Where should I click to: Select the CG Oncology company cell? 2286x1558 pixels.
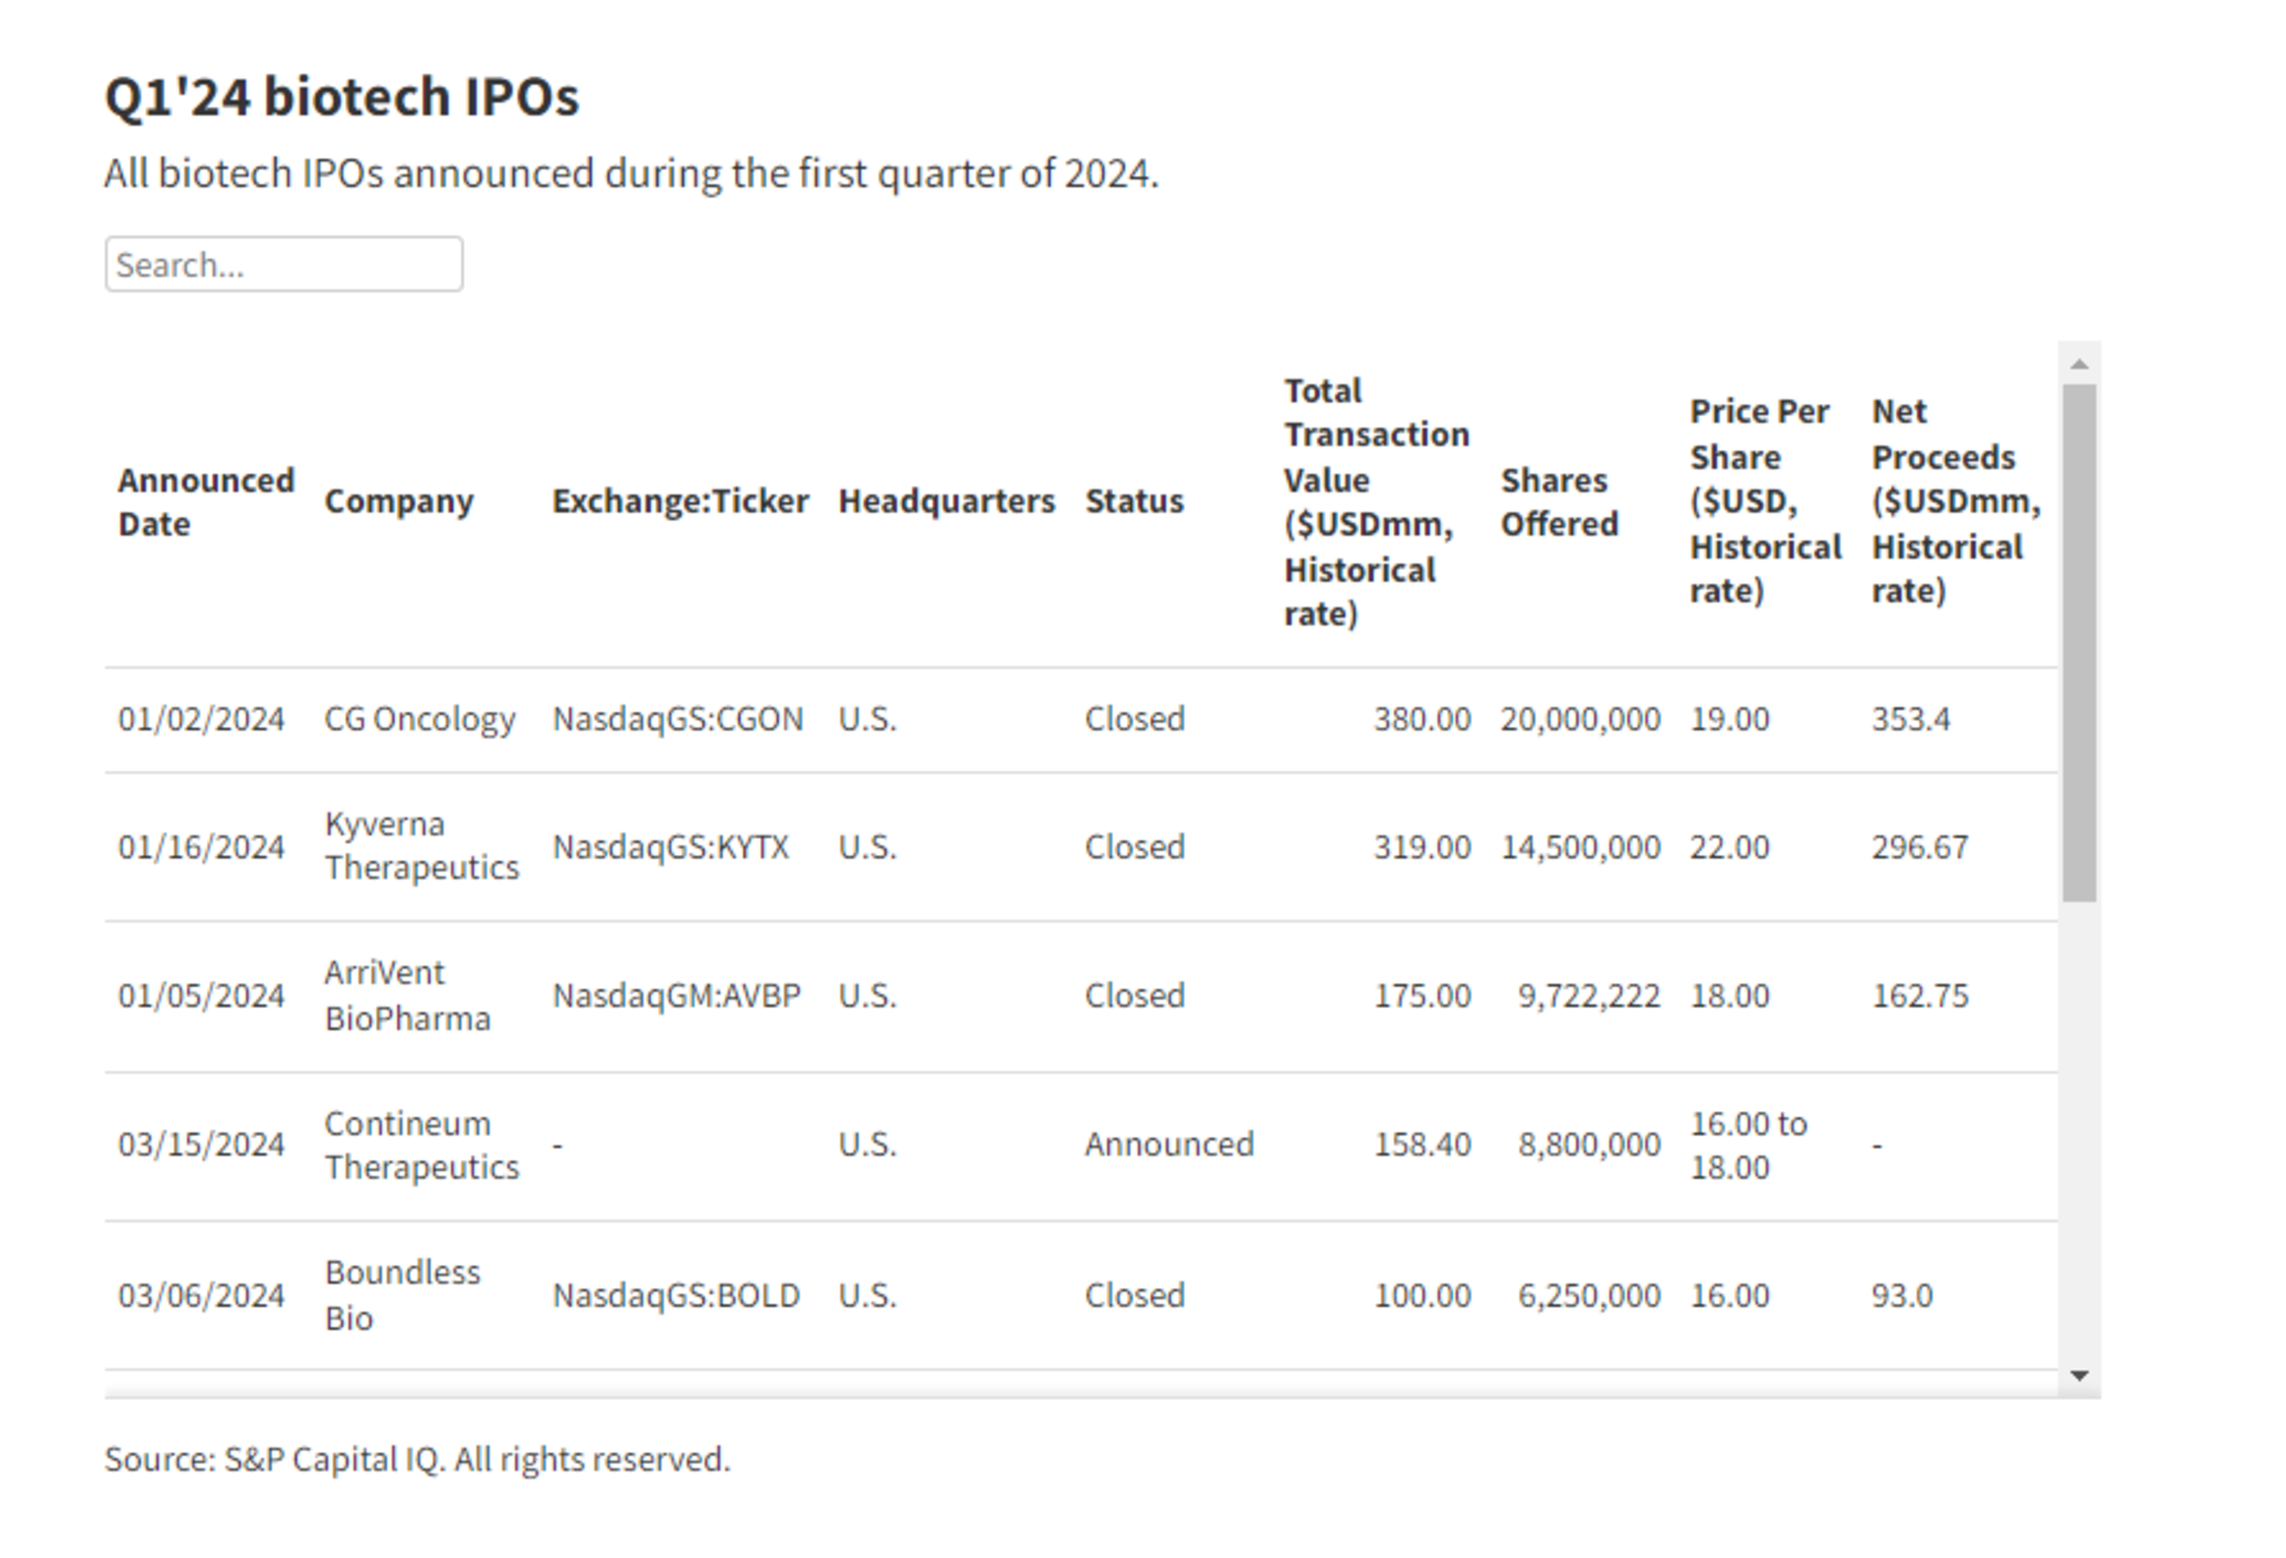419,719
